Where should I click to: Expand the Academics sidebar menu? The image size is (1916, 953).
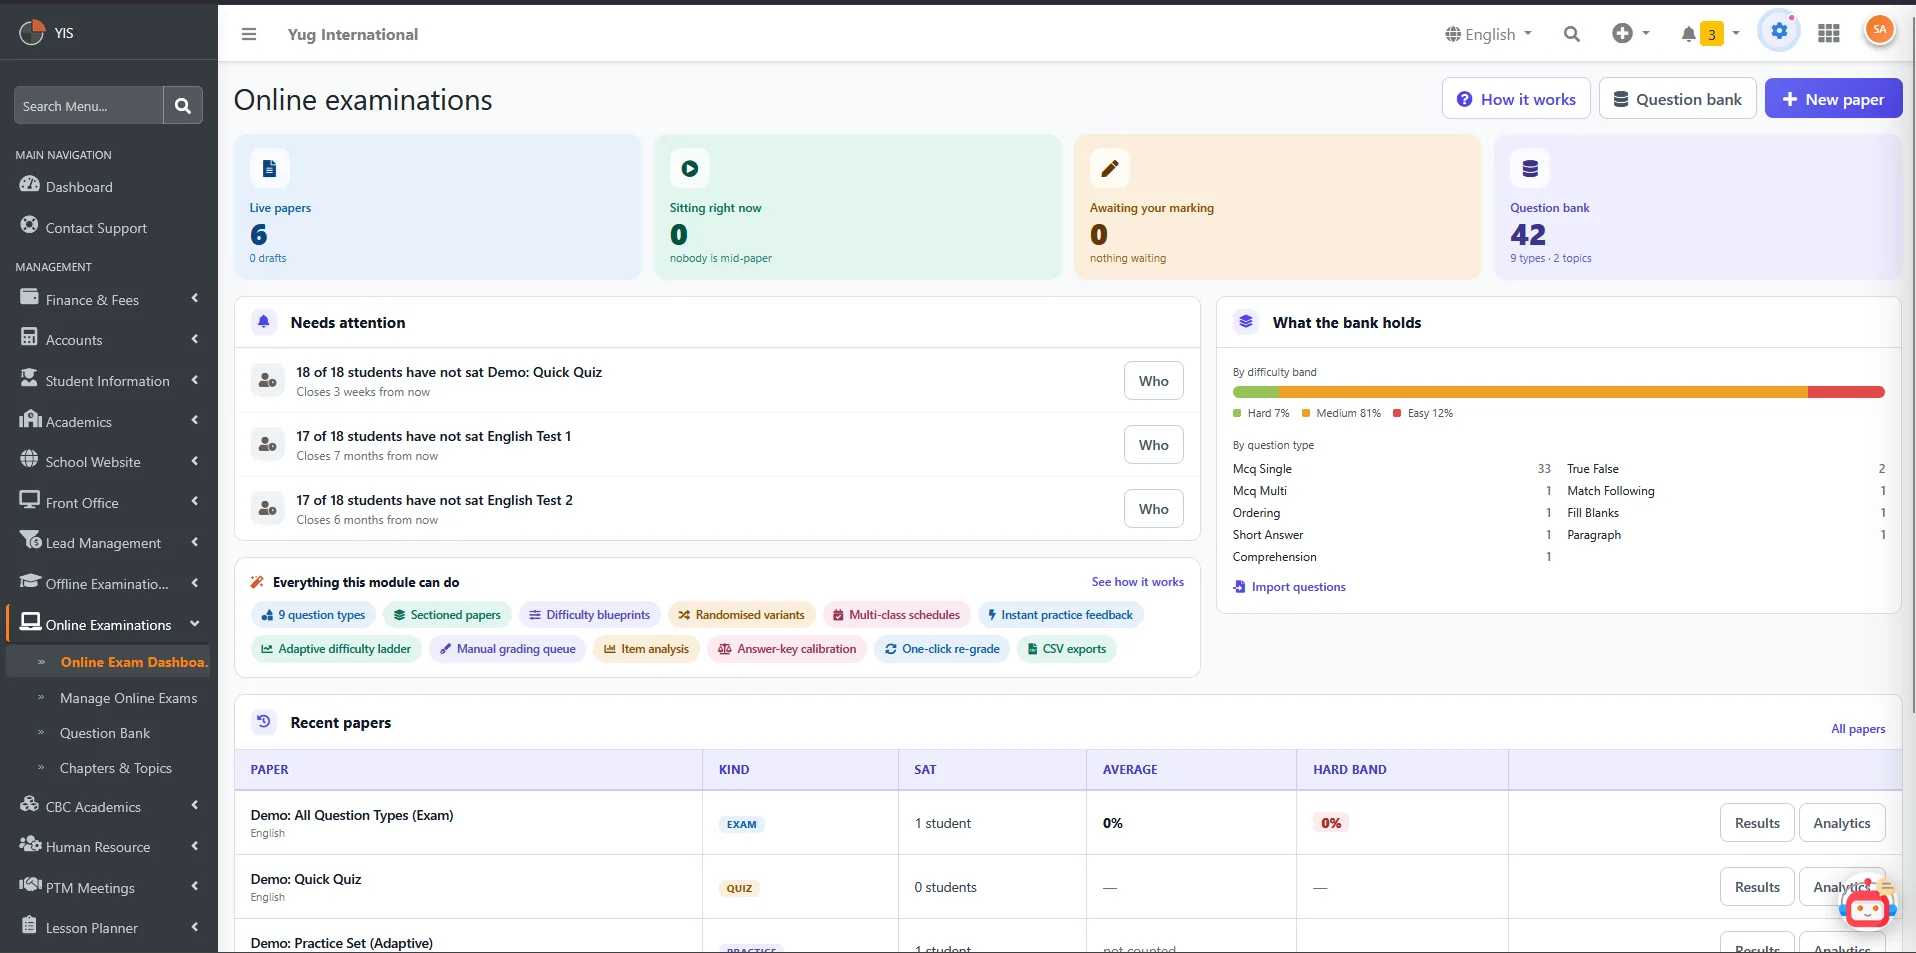coord(109,421)
